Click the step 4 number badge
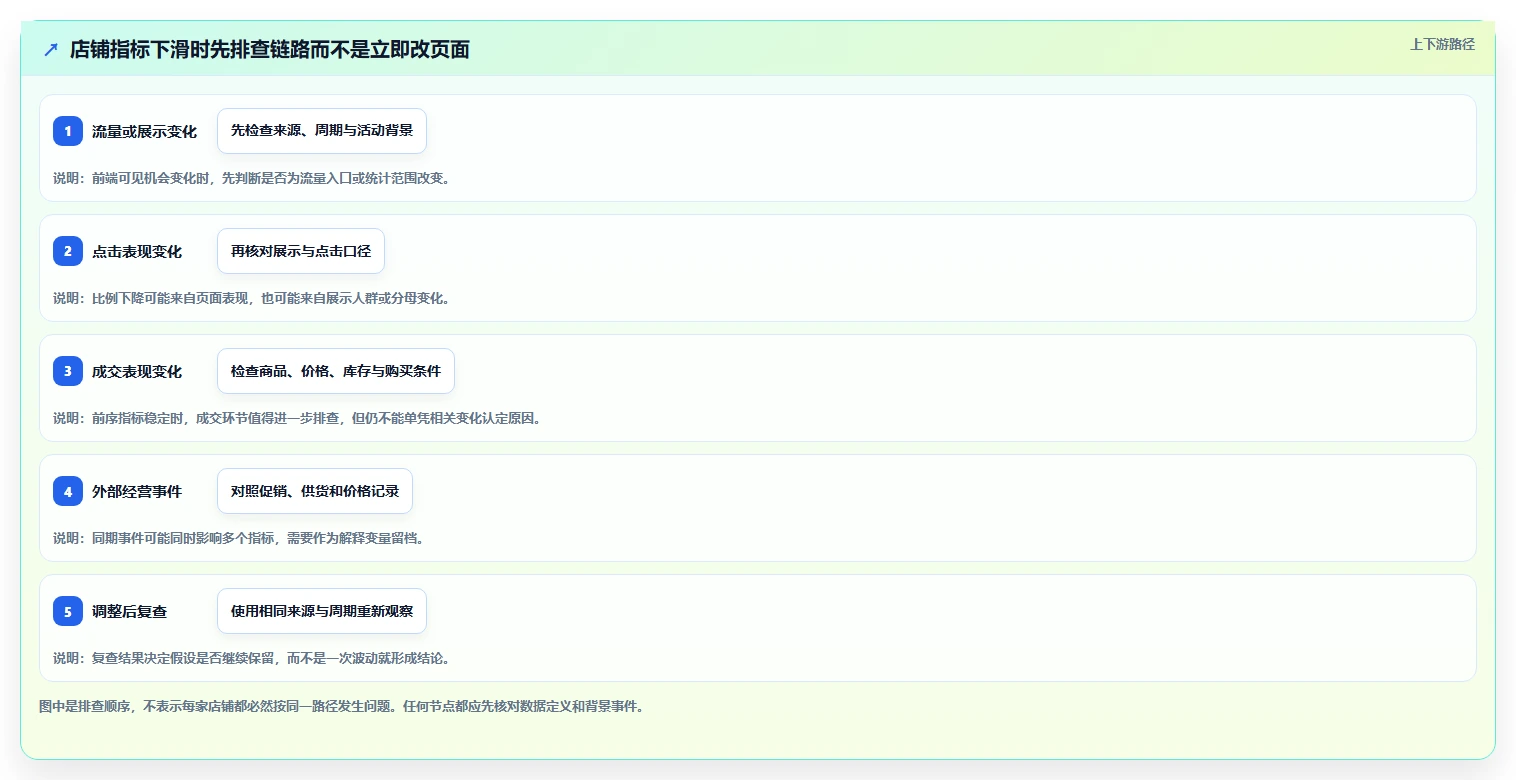The height and width of the screenshot is (780, 1516). point(68,491)
